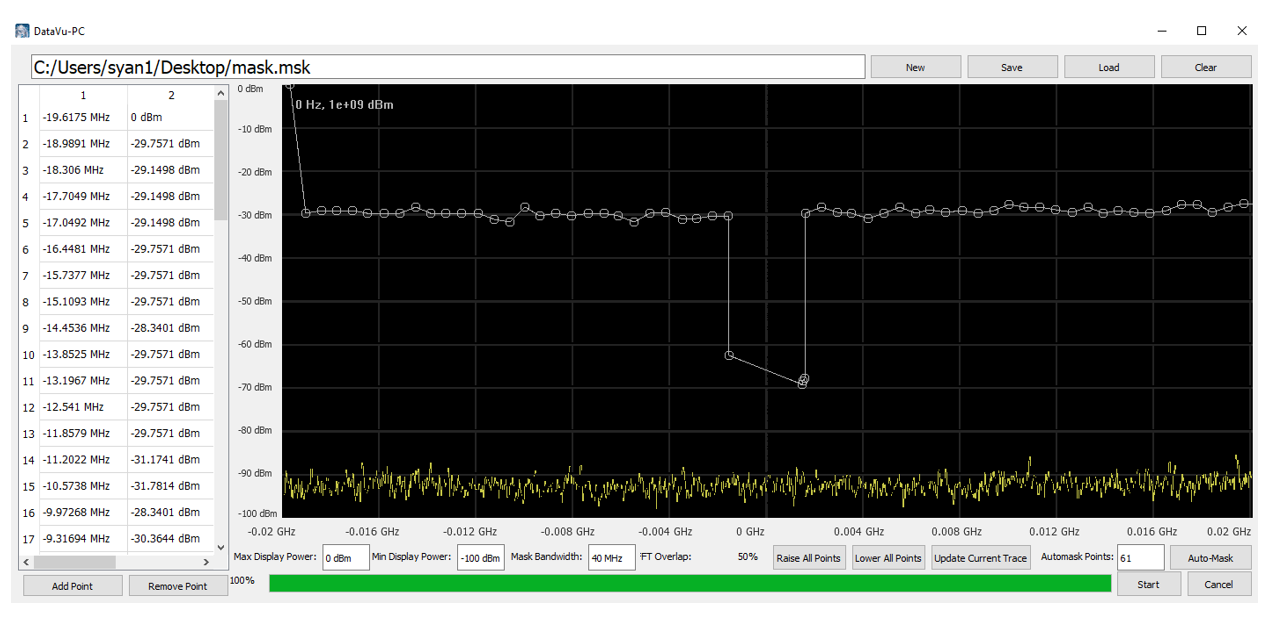Viewport: 1272px width, 617px height.
Task: Click the DataVu-PC app icon in title bar
Action: 22,31
